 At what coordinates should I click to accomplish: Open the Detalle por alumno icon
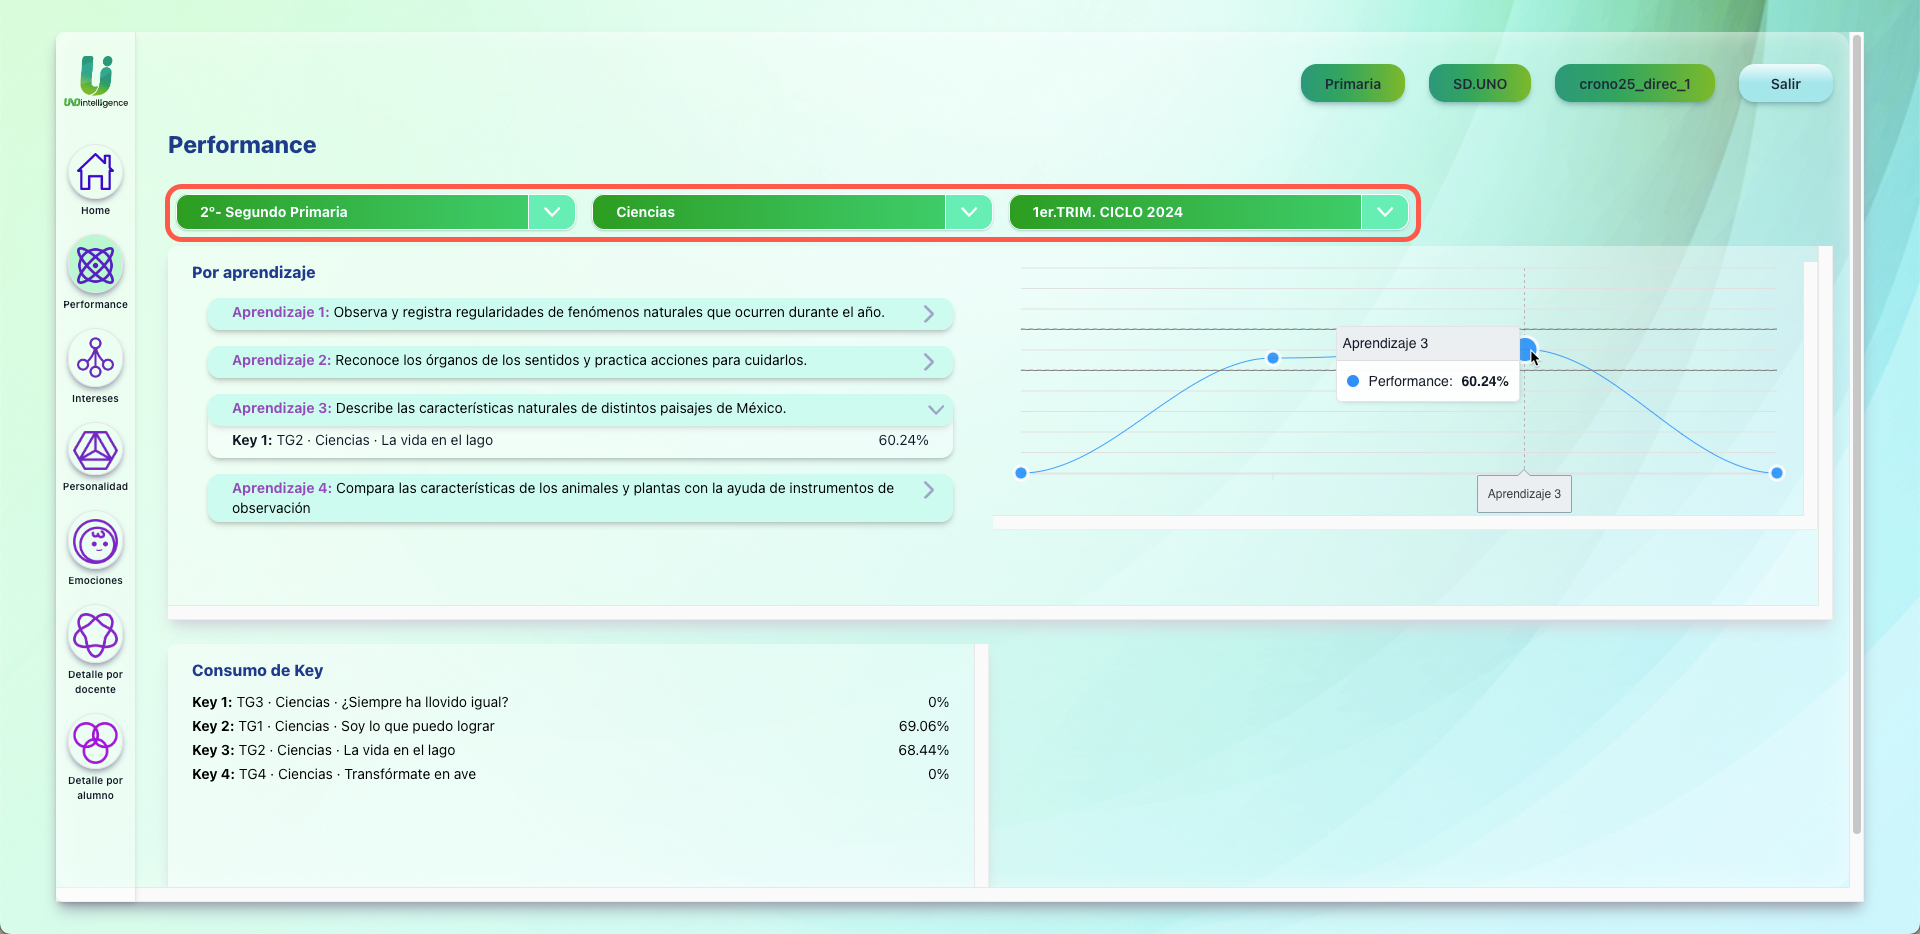tap(95, 742)
